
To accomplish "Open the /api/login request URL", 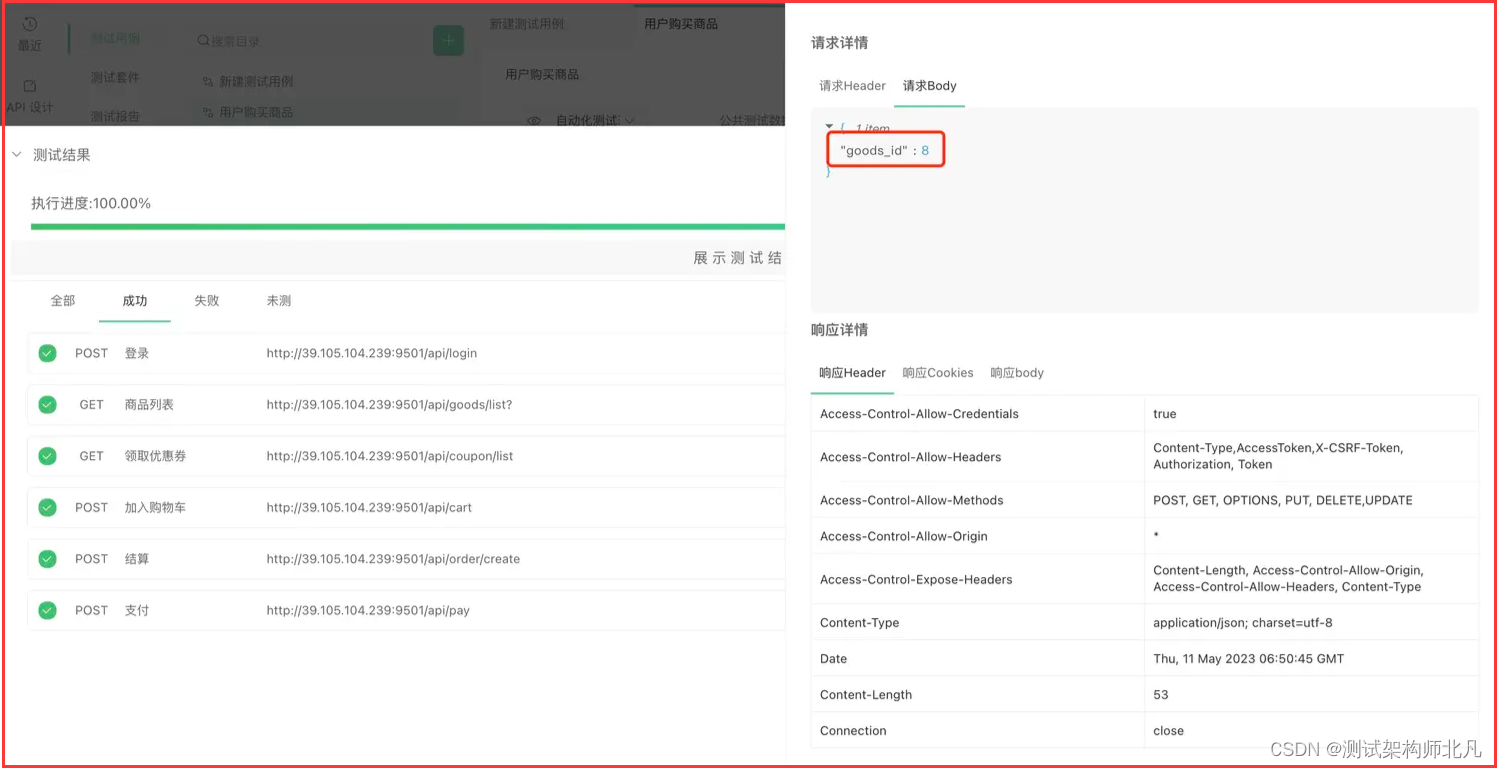I will coord(372,353).
